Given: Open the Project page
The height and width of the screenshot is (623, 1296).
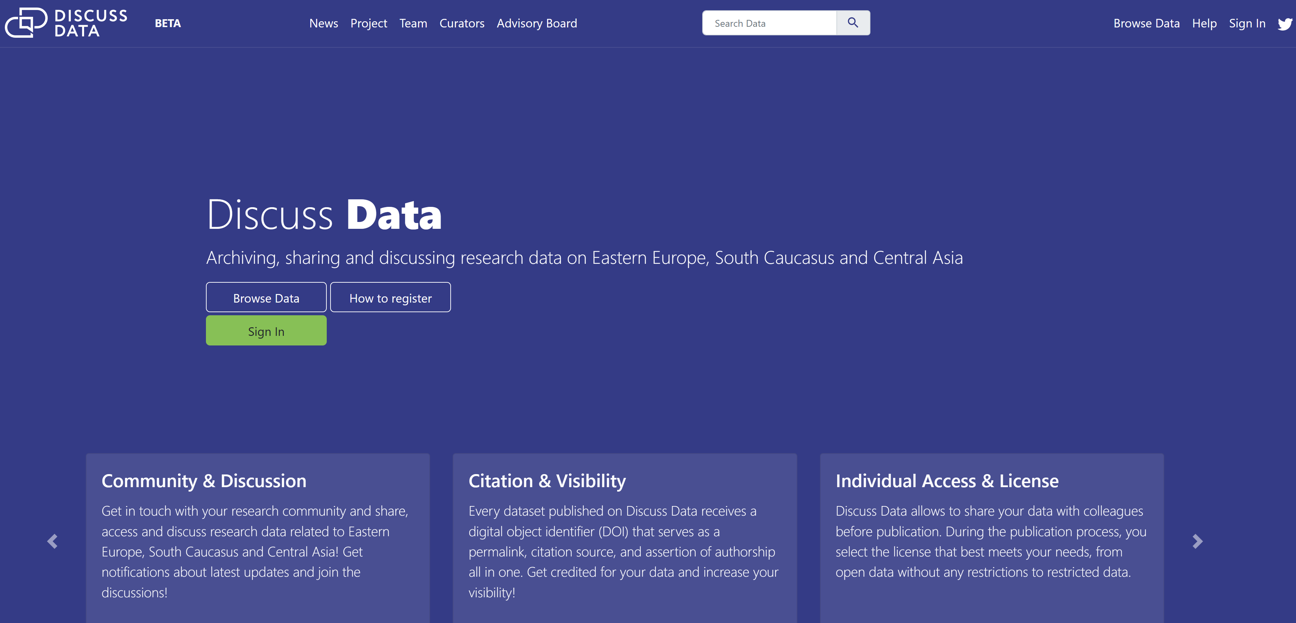Looking at the screenshot, I should point(368,23).
